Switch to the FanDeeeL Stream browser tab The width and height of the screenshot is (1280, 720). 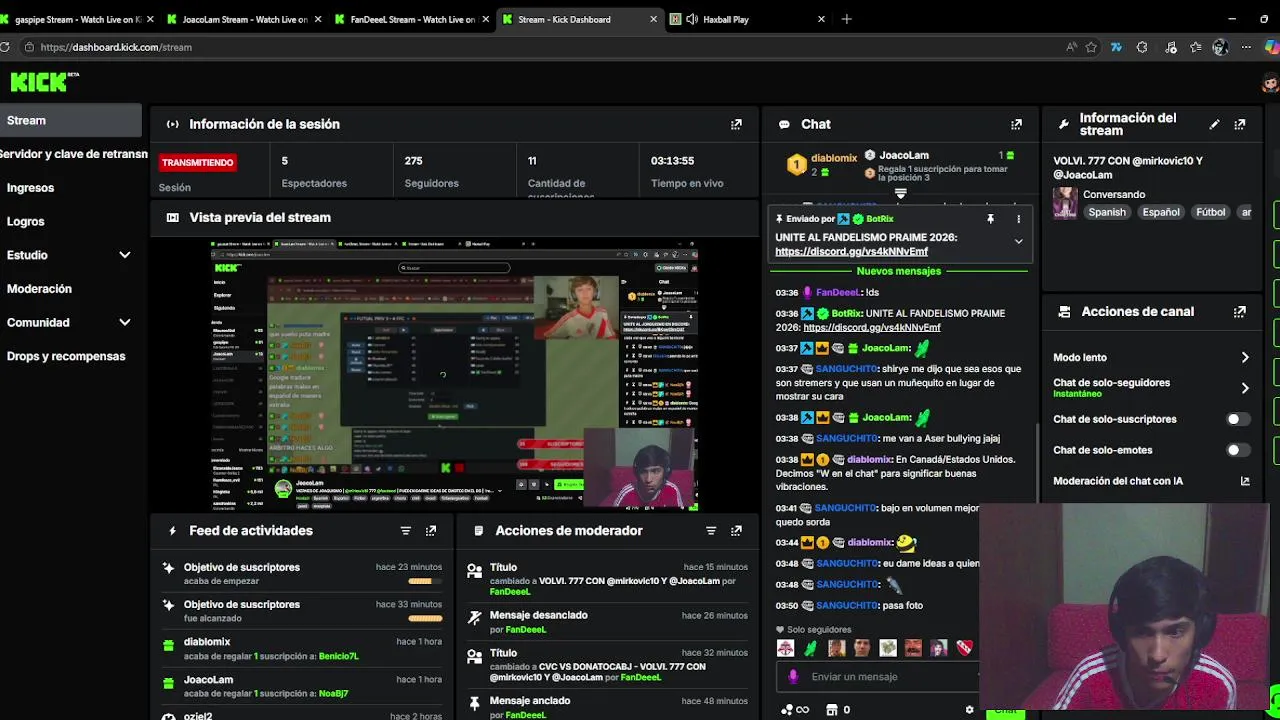(x=410, y=19)
